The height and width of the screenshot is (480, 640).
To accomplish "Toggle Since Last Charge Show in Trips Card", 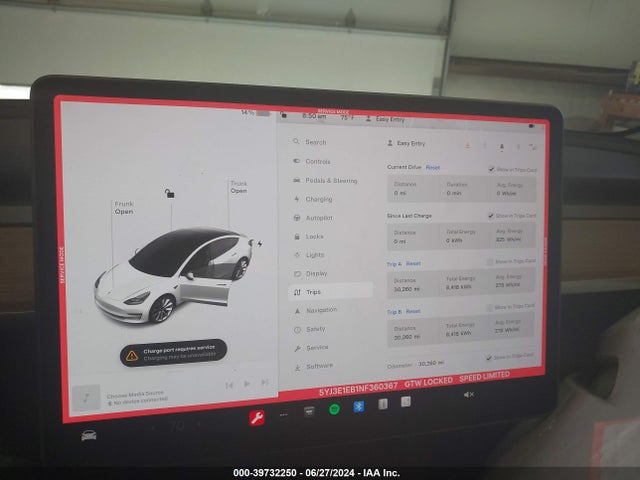I will click(x=491, y=216).
